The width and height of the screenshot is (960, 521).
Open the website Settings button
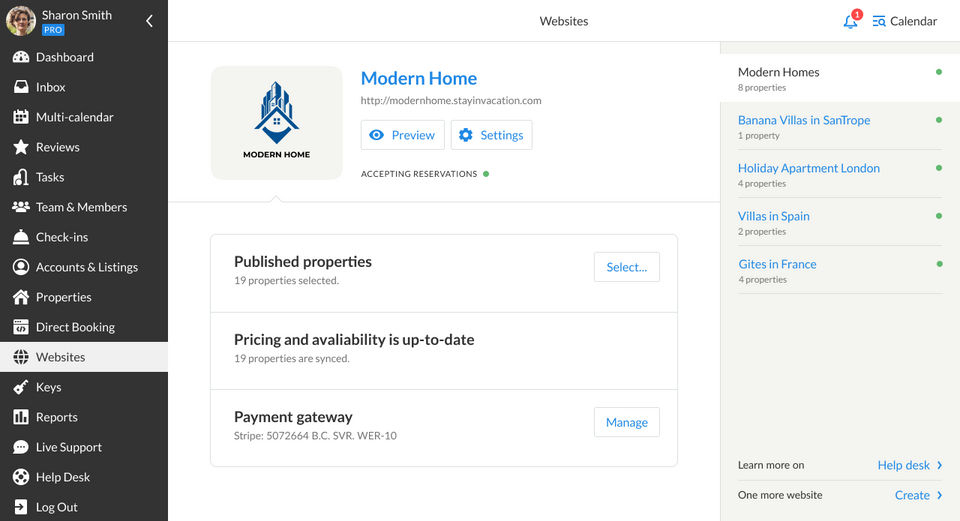(491, 135)
